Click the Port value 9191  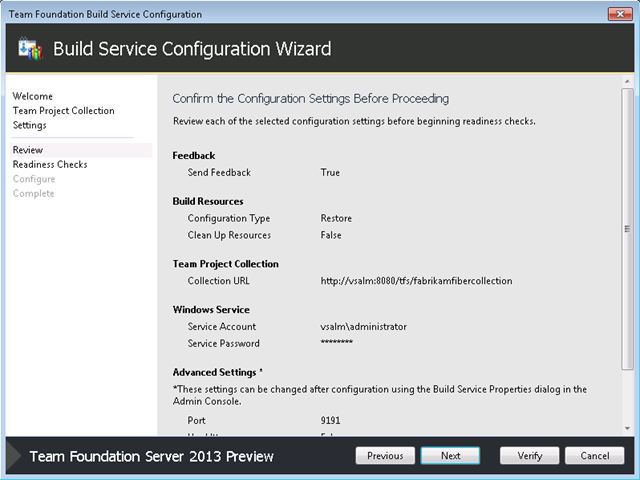point(330,420)
